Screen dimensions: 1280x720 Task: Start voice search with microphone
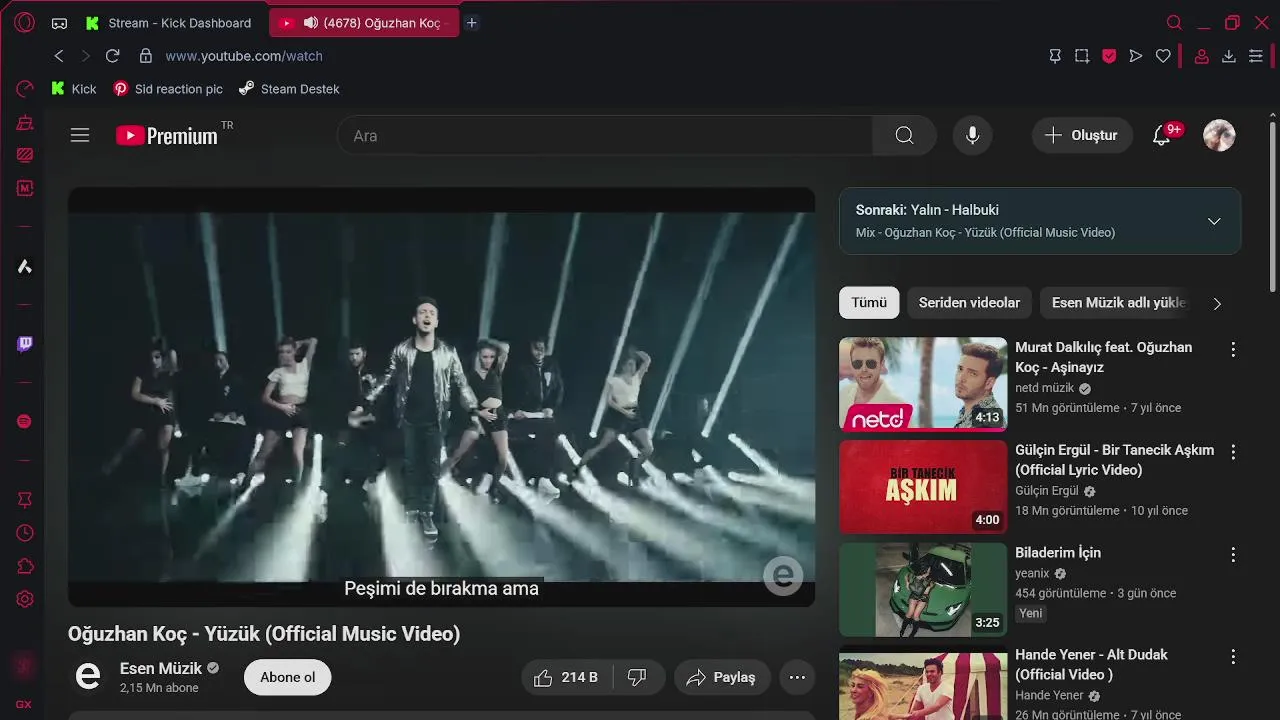(x=972, y=135)
